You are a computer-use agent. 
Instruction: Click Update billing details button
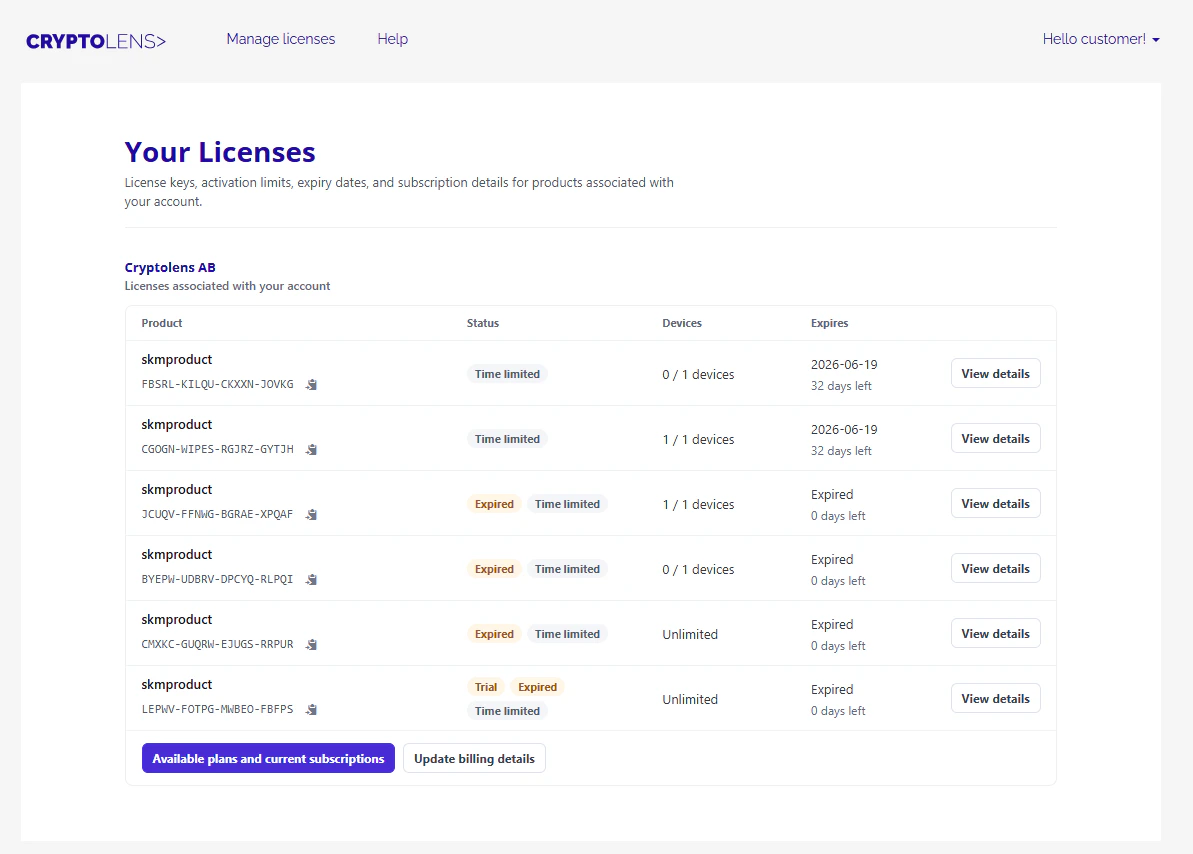(x=474, y=758)
